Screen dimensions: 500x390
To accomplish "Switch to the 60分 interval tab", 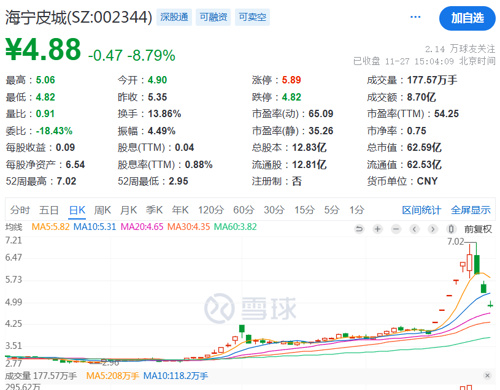I will (x=244, y=210).
